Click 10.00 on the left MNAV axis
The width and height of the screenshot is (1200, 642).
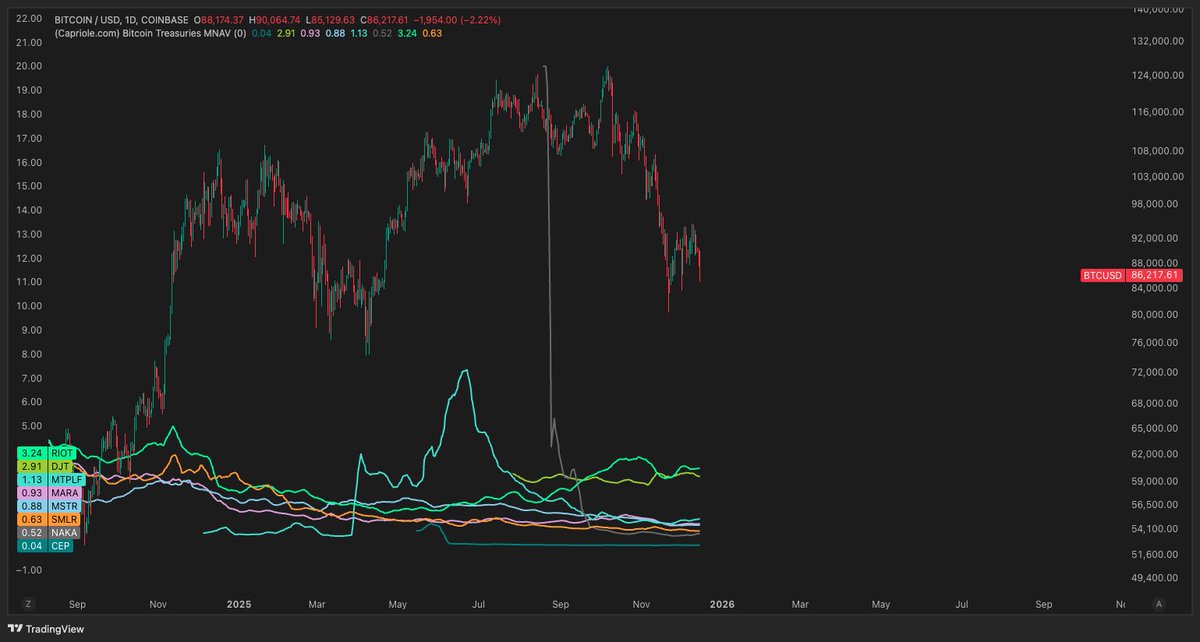pos(30,306)
